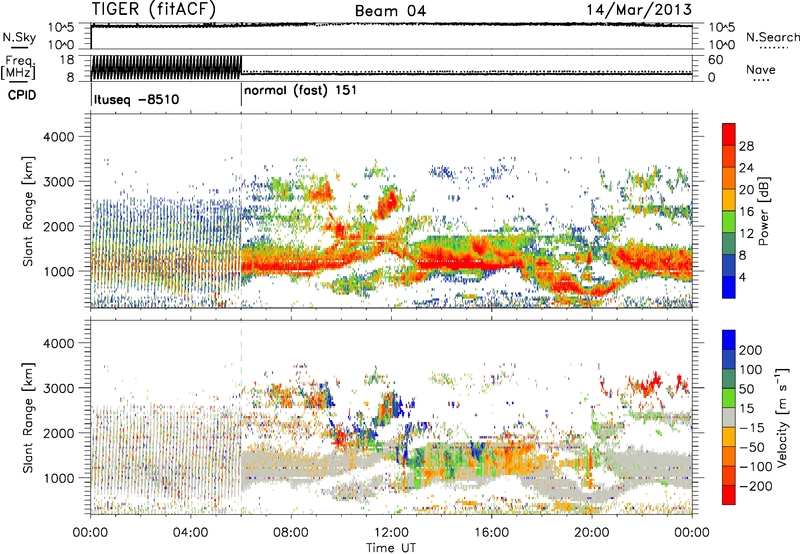Click the 60 tick on the Nave axis
Viewport: 800px width, 554px height.
tap(716, 60)
